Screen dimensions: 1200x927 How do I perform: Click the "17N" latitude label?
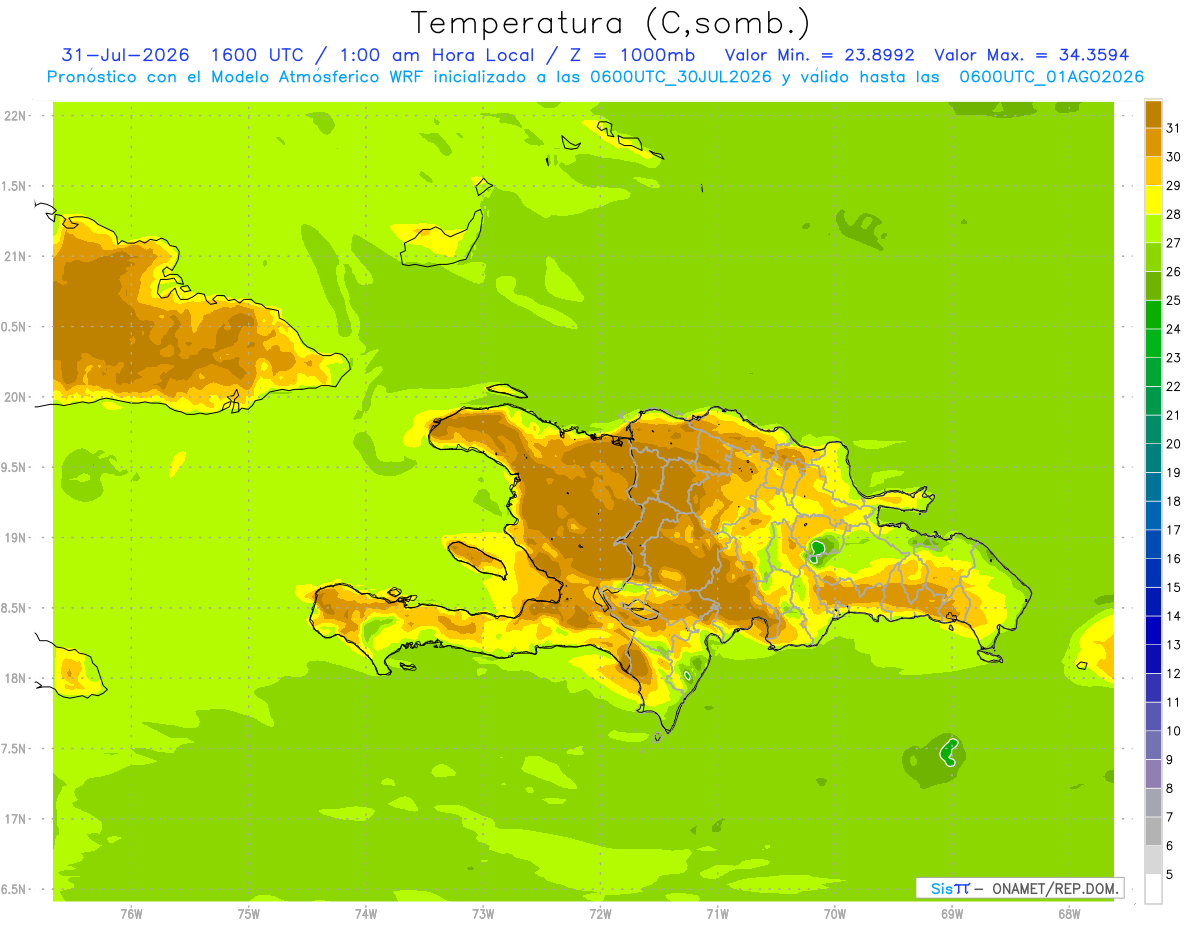15,819
